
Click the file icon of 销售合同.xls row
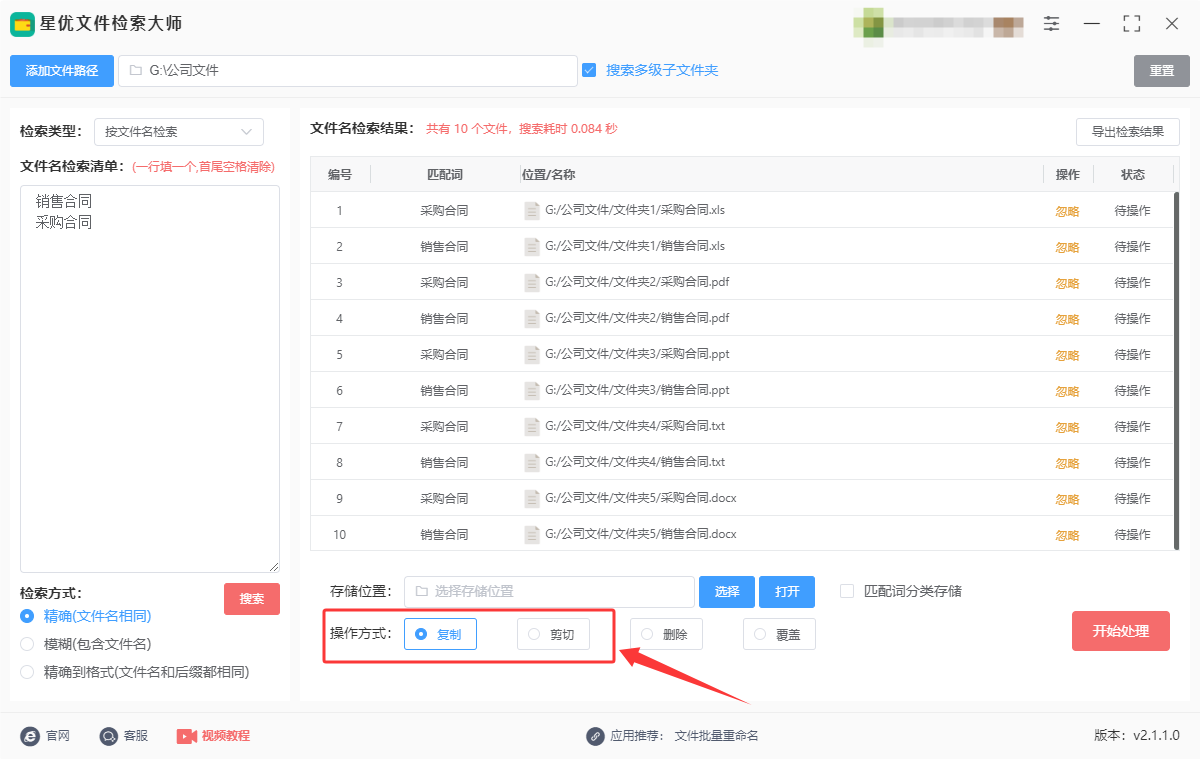532,247
